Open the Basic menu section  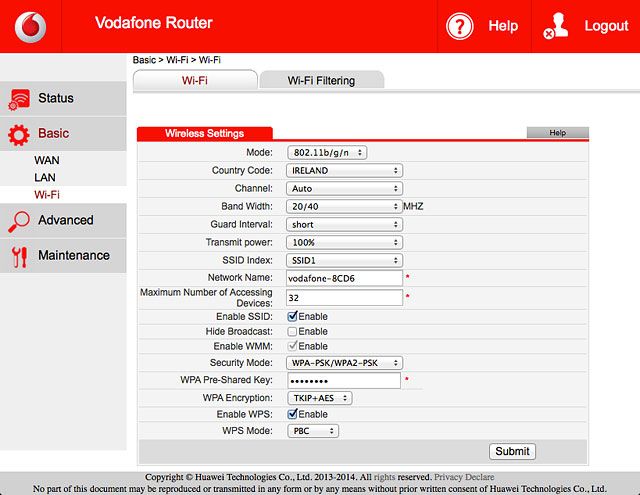click(63, 134)
